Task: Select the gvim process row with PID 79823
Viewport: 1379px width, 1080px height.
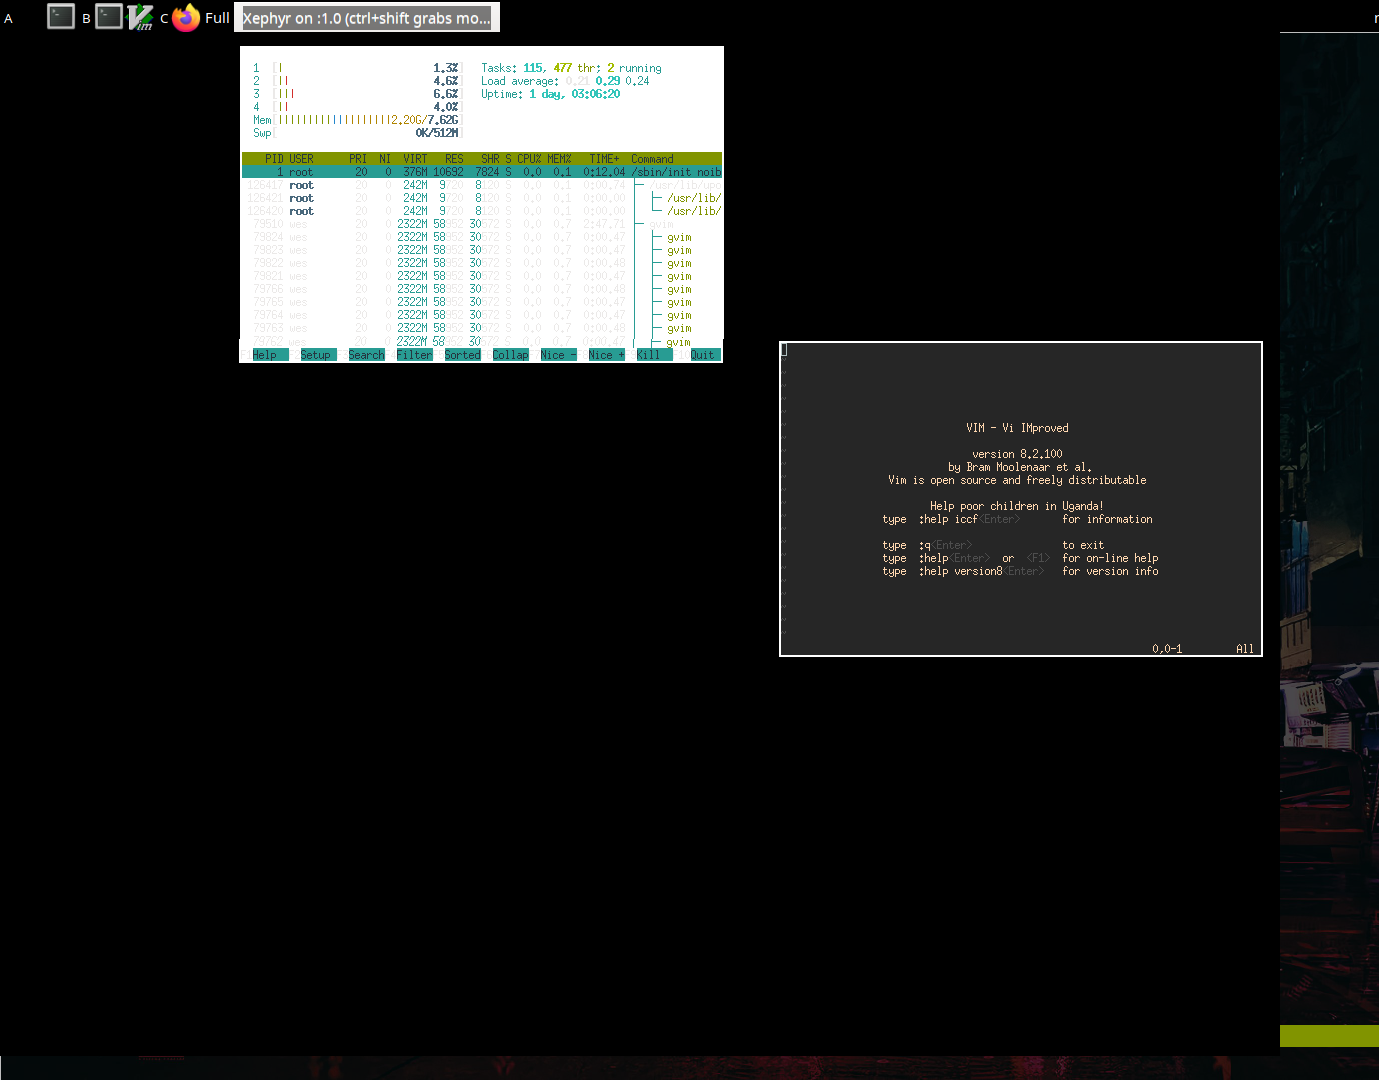Action: point(482,250)
